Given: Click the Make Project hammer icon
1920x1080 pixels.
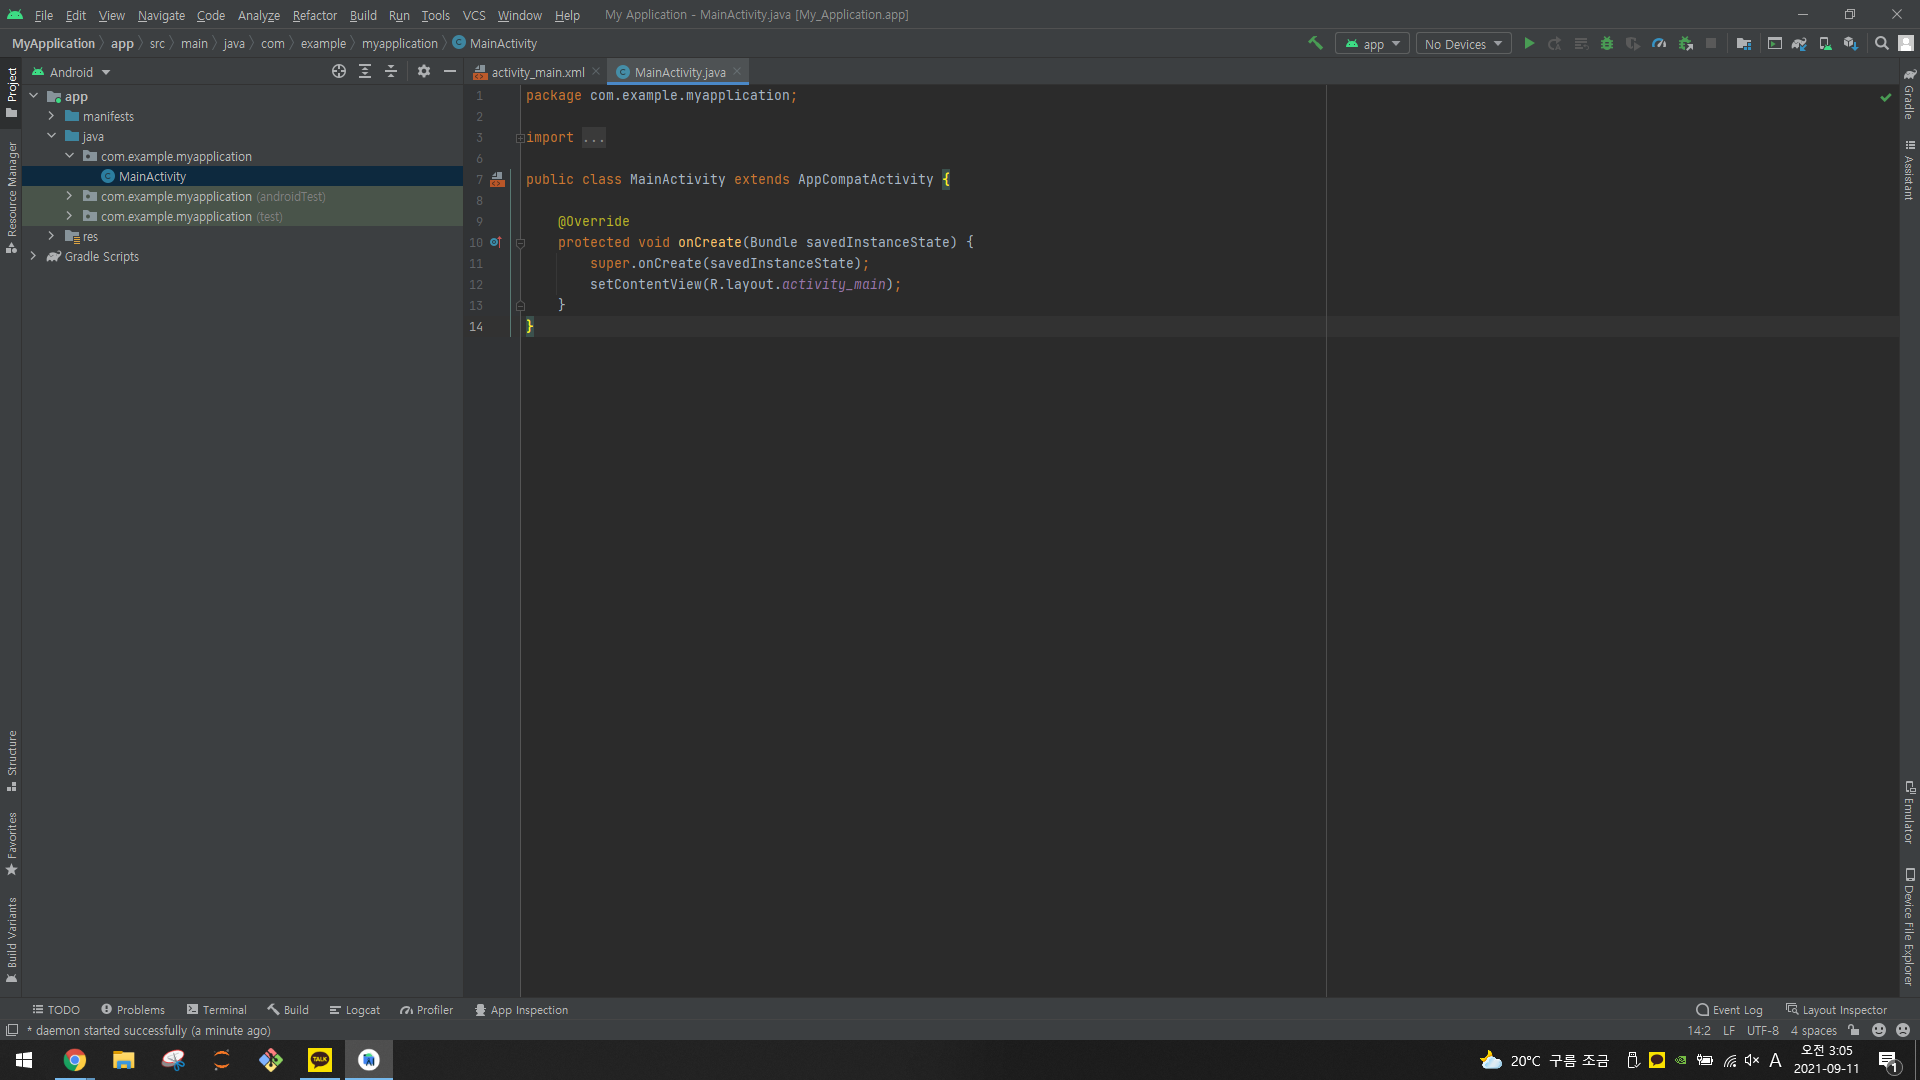Looking at the screenshot, I should coord(1315,43).
